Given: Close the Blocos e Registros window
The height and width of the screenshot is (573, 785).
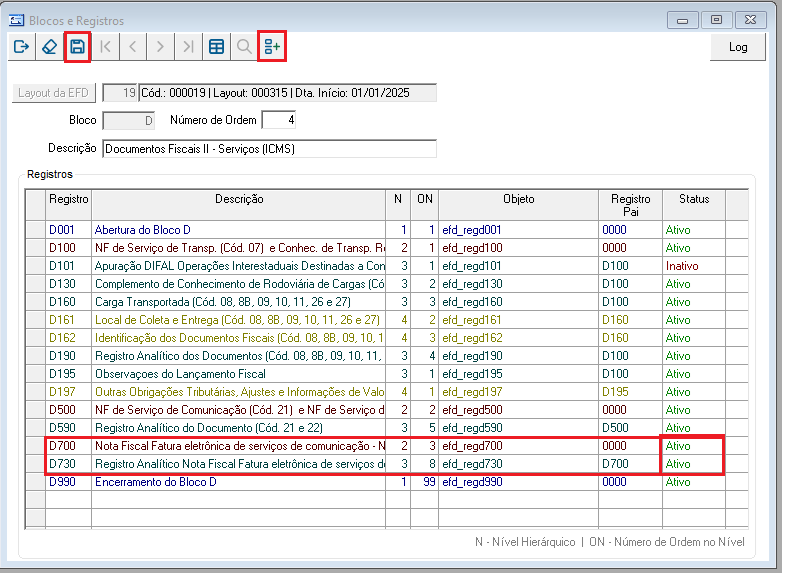Looking at the screenshot, I should click(x=750, y=20).
